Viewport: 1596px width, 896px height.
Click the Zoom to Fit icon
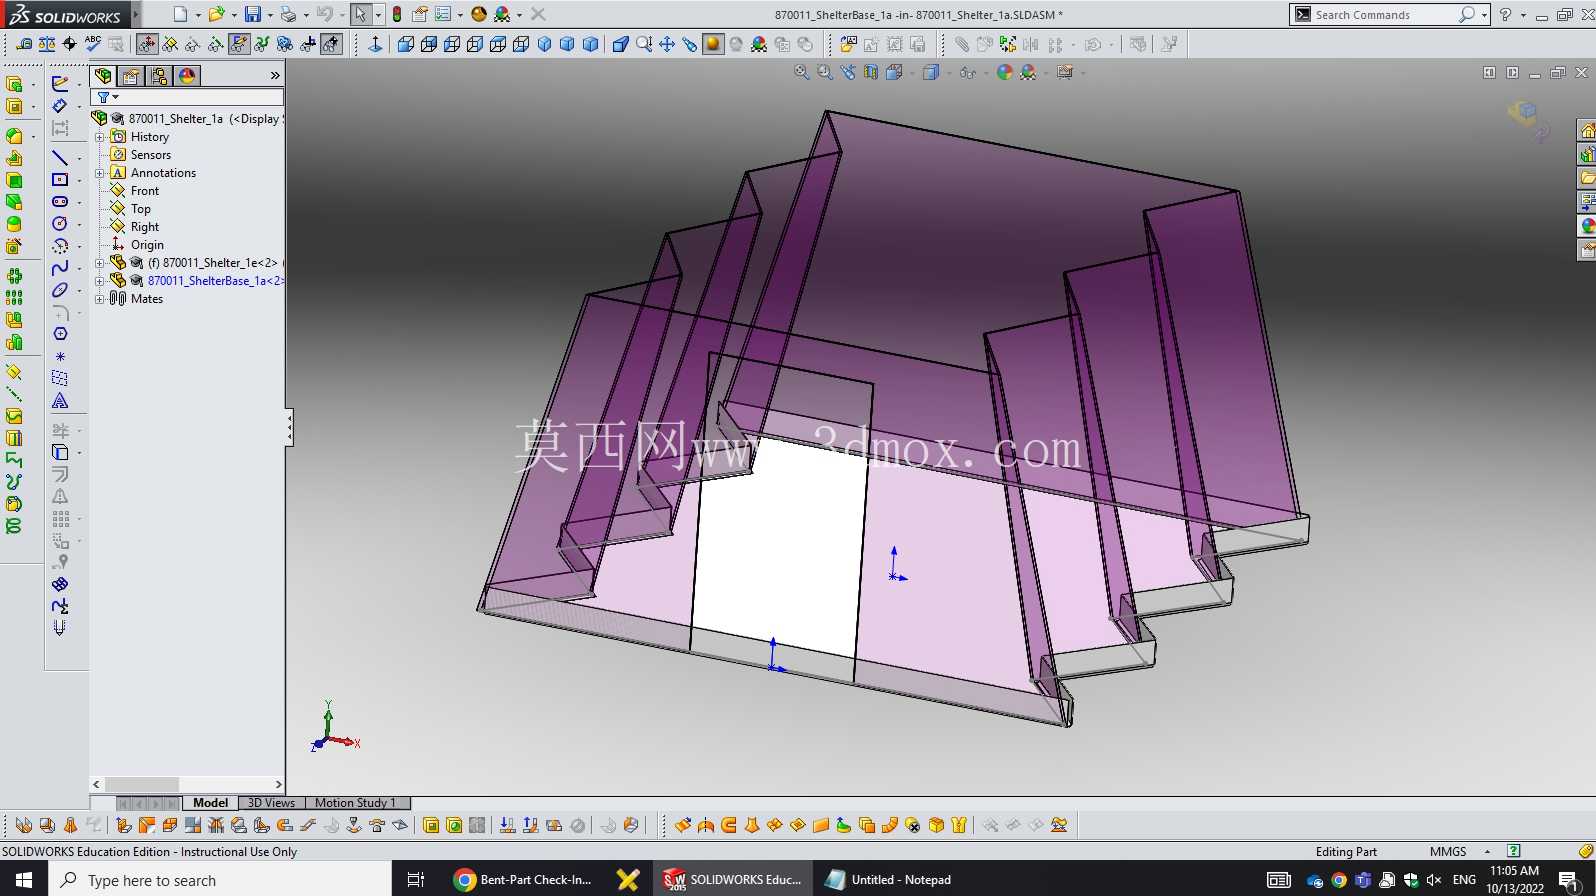(x=802, y=72)
